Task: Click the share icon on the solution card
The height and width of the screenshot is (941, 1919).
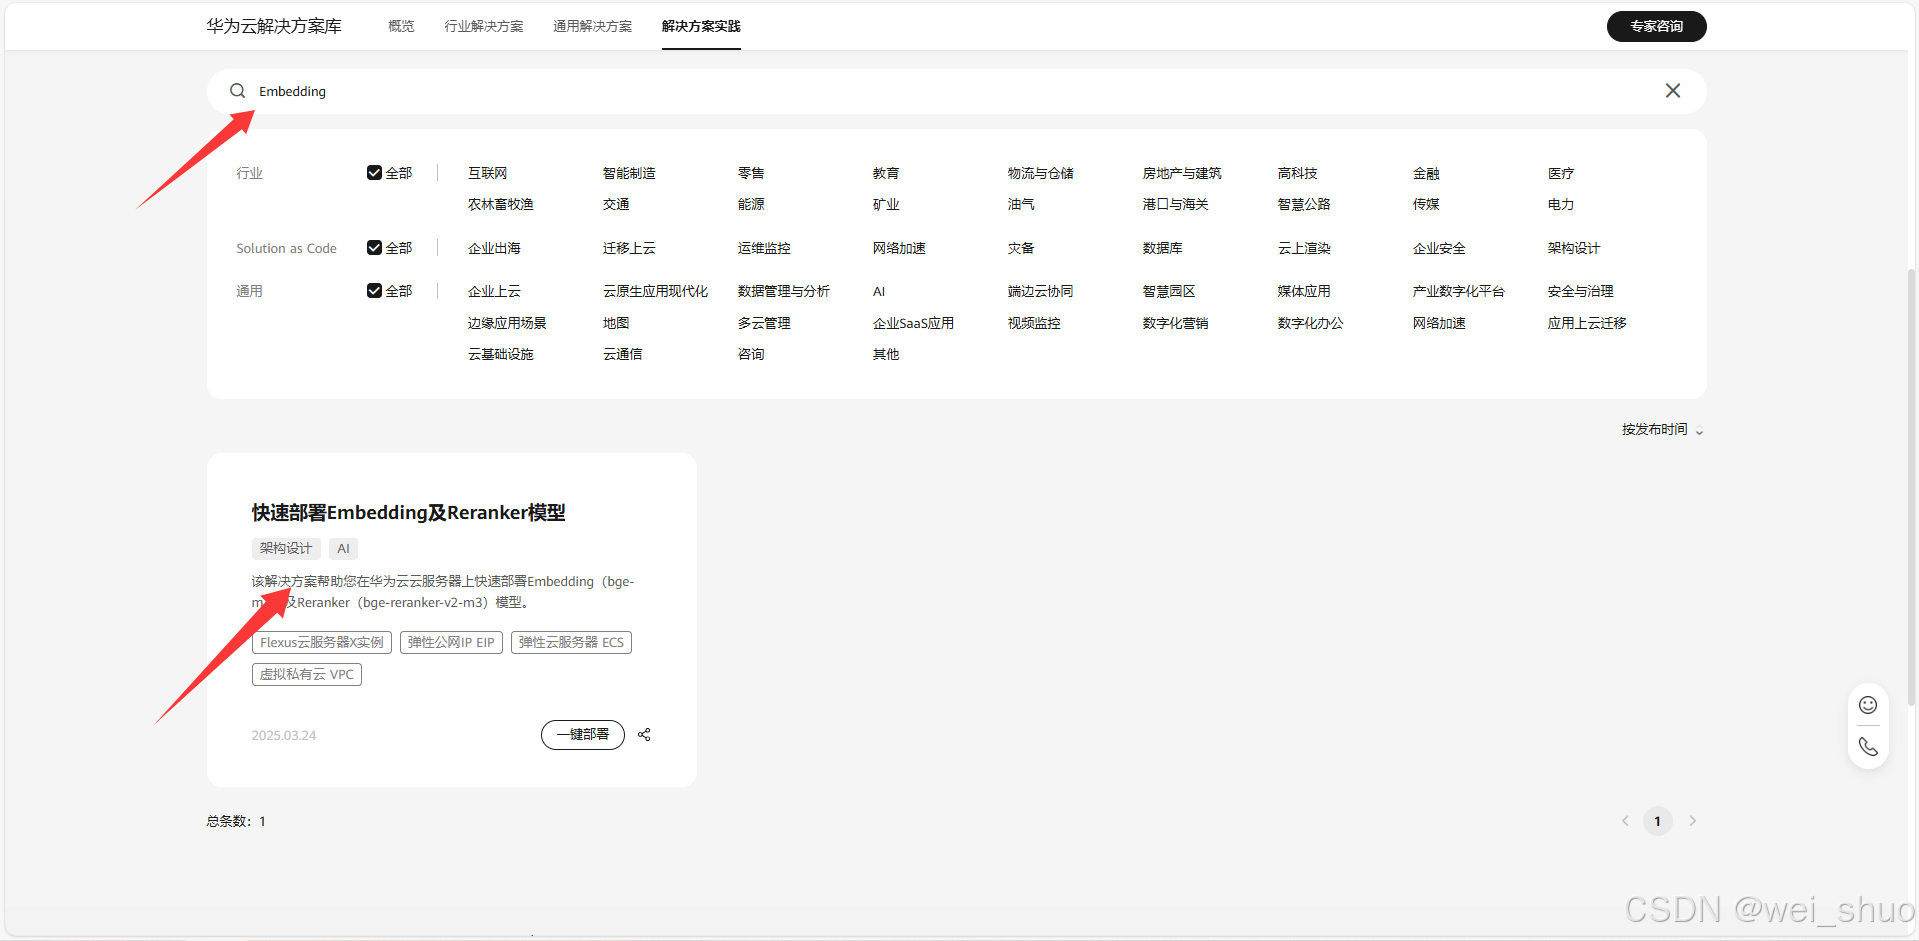Action: [x=643, y=734]
